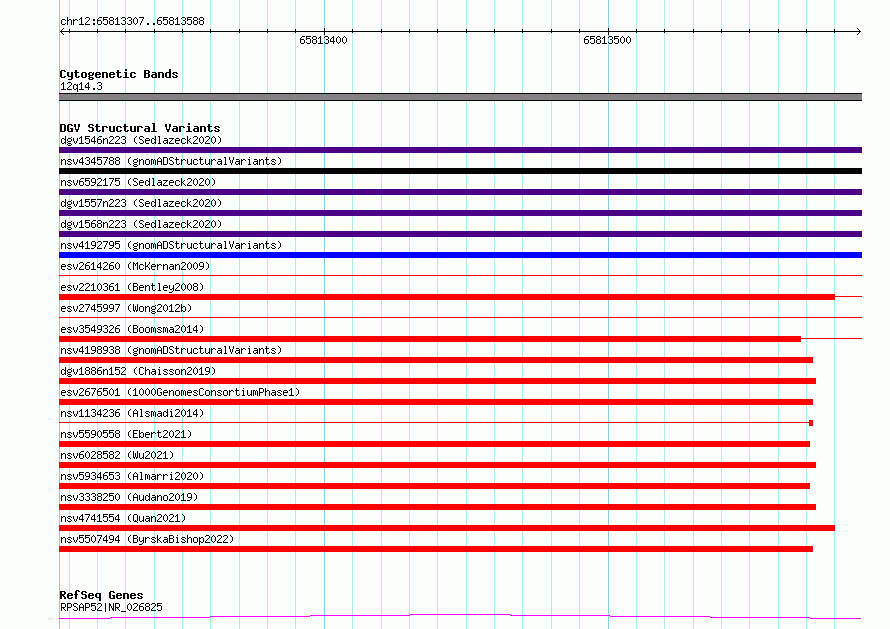Screen dimensions: 890x629
Task: Click the esv2614260 (McKernan2009) label
Action: coord(135,266)
